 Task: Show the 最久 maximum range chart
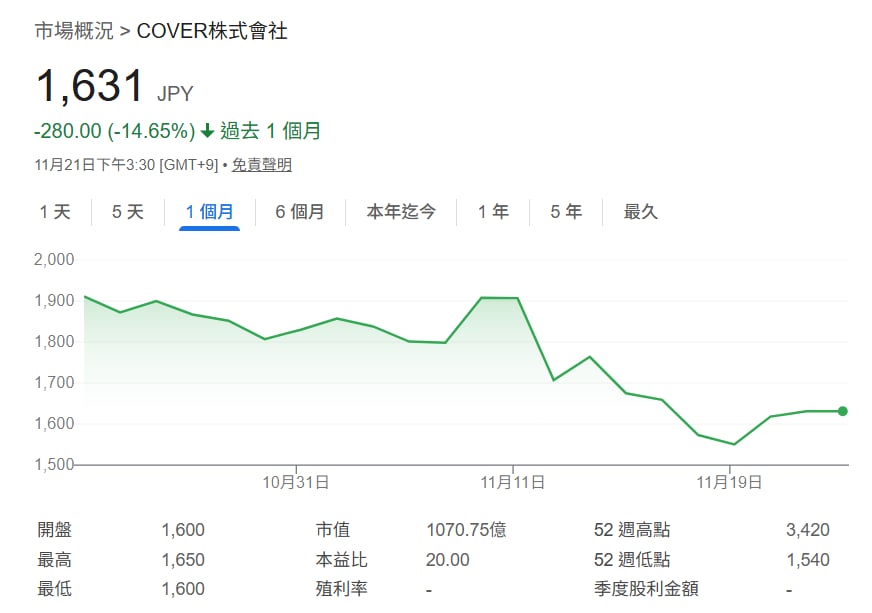point(640,212)
